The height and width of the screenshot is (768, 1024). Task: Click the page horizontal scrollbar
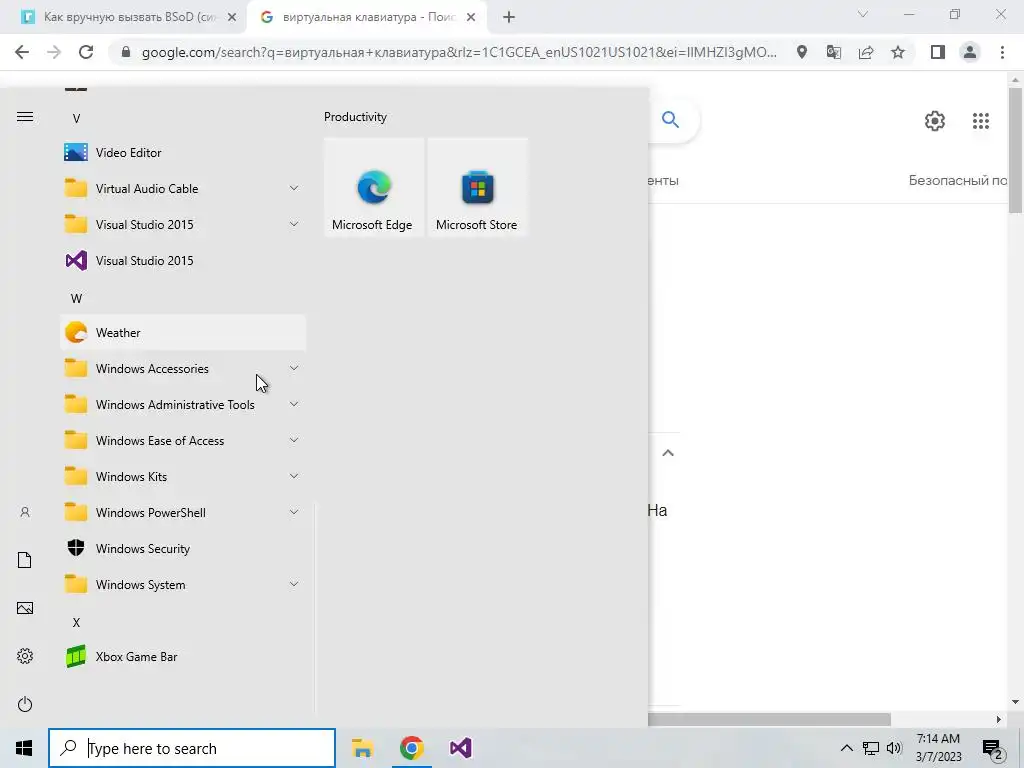[769, 720]
